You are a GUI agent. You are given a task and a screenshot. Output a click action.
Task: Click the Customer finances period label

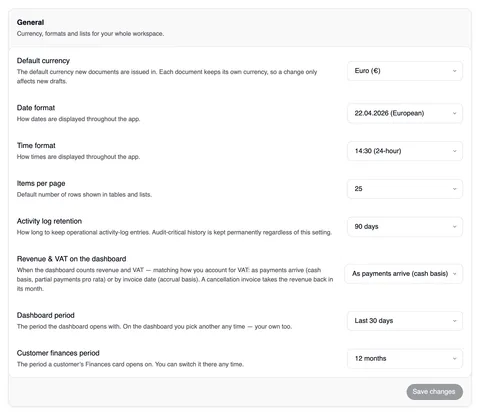click(x=58, y=353)
